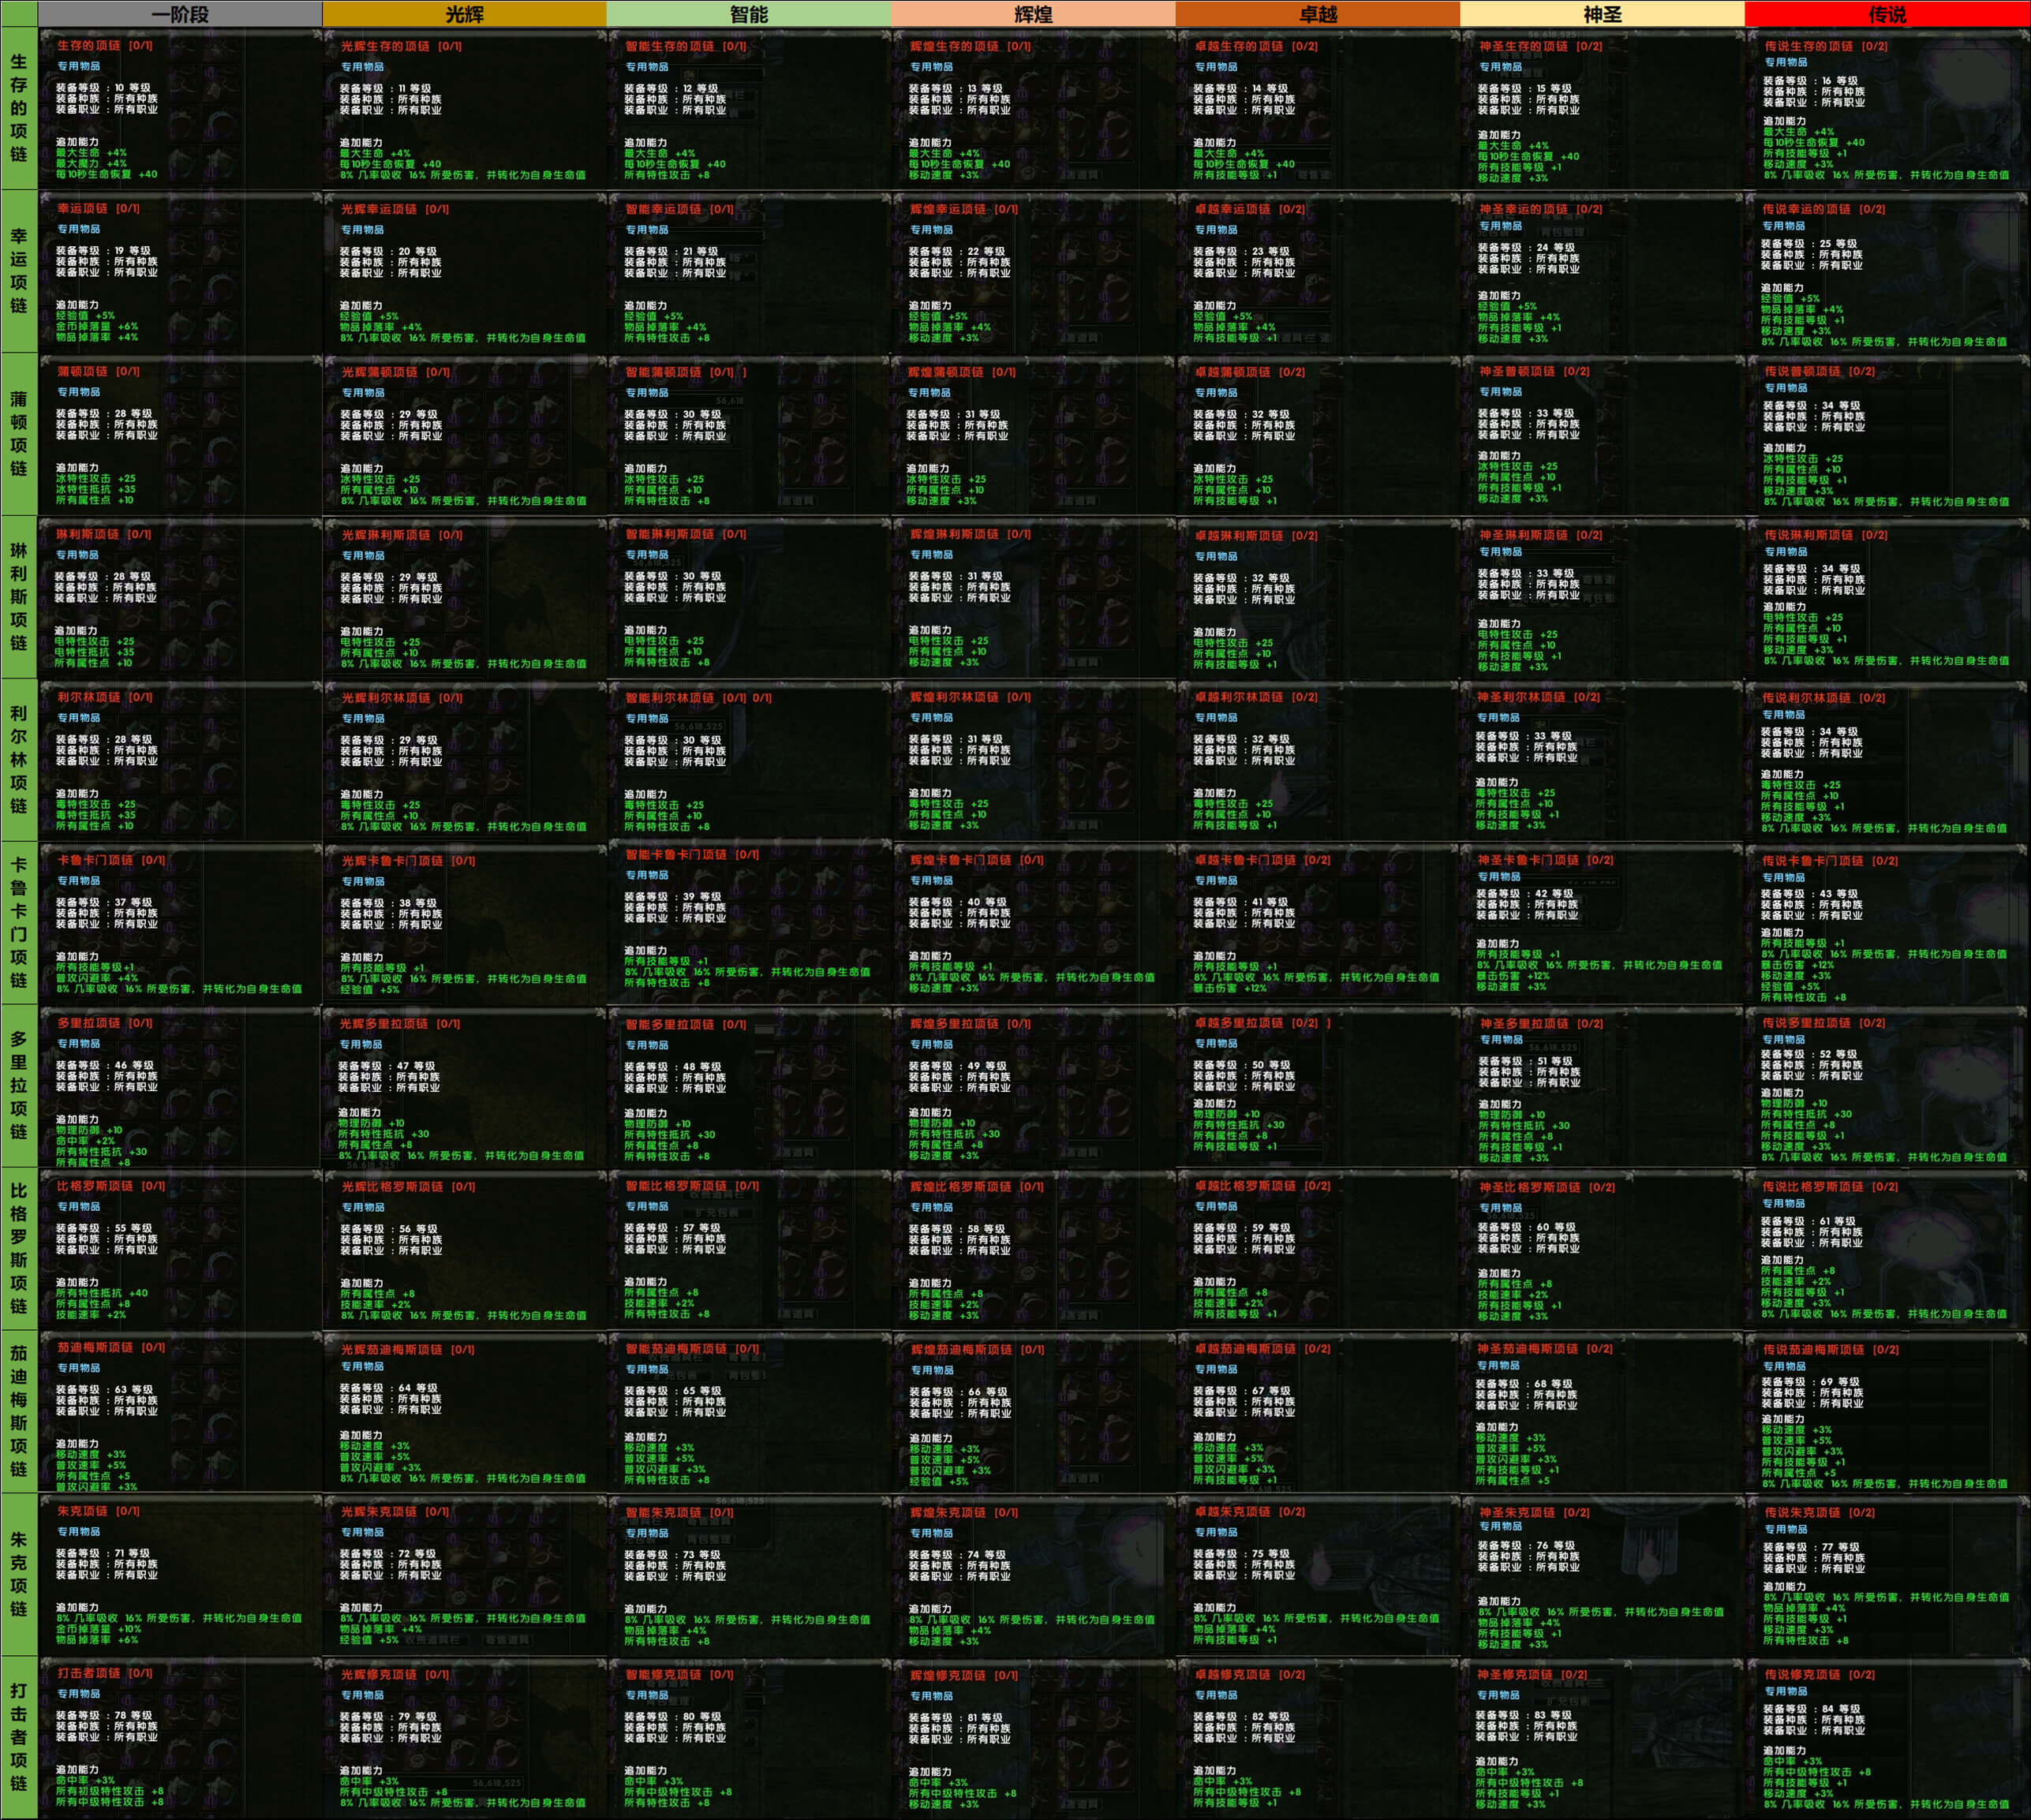Click the 幸运项链 row label
The height and width of the screenshot is (1820, 2031).
19,270
